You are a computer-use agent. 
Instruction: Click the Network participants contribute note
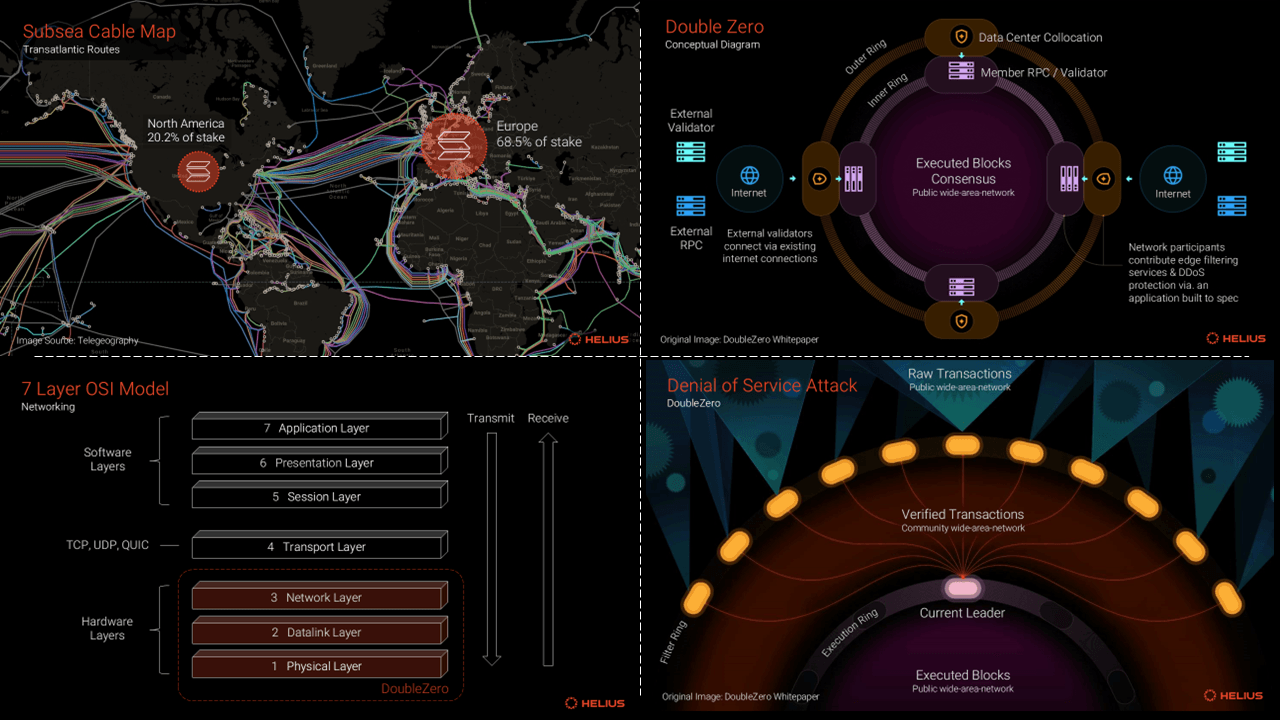click(x=1183, y=272)
